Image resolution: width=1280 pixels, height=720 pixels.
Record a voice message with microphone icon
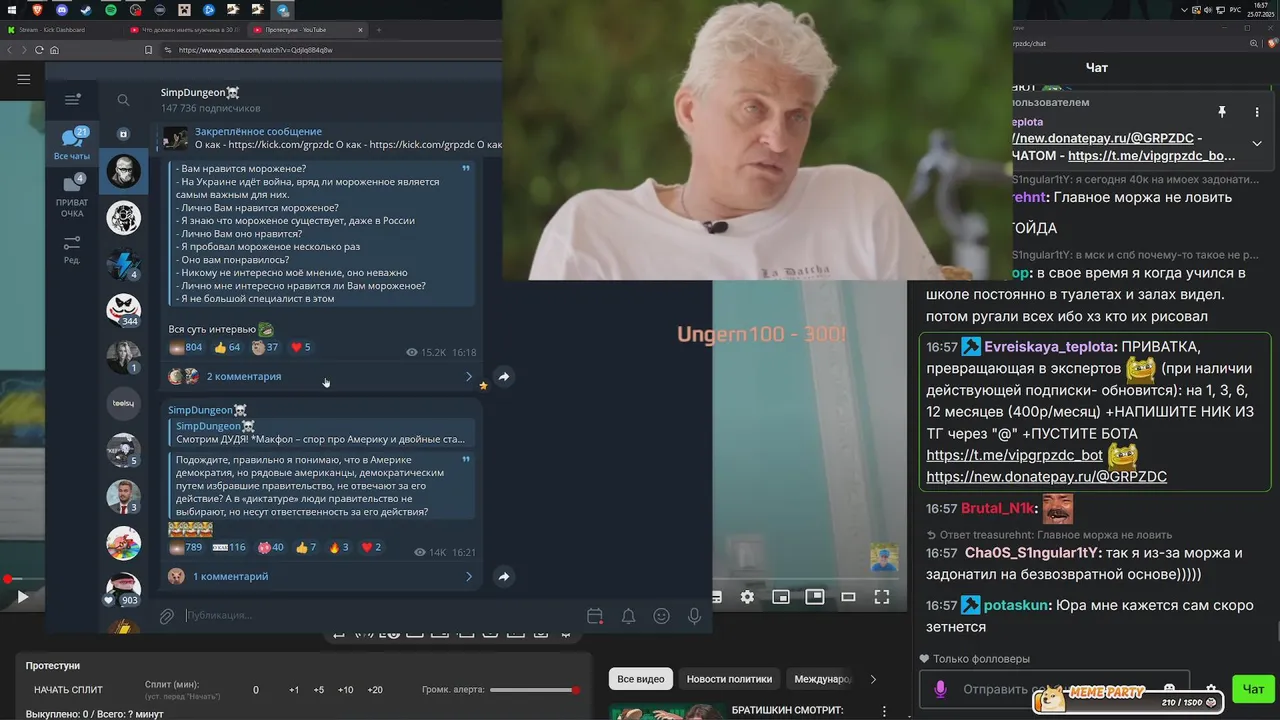[694, 616]
